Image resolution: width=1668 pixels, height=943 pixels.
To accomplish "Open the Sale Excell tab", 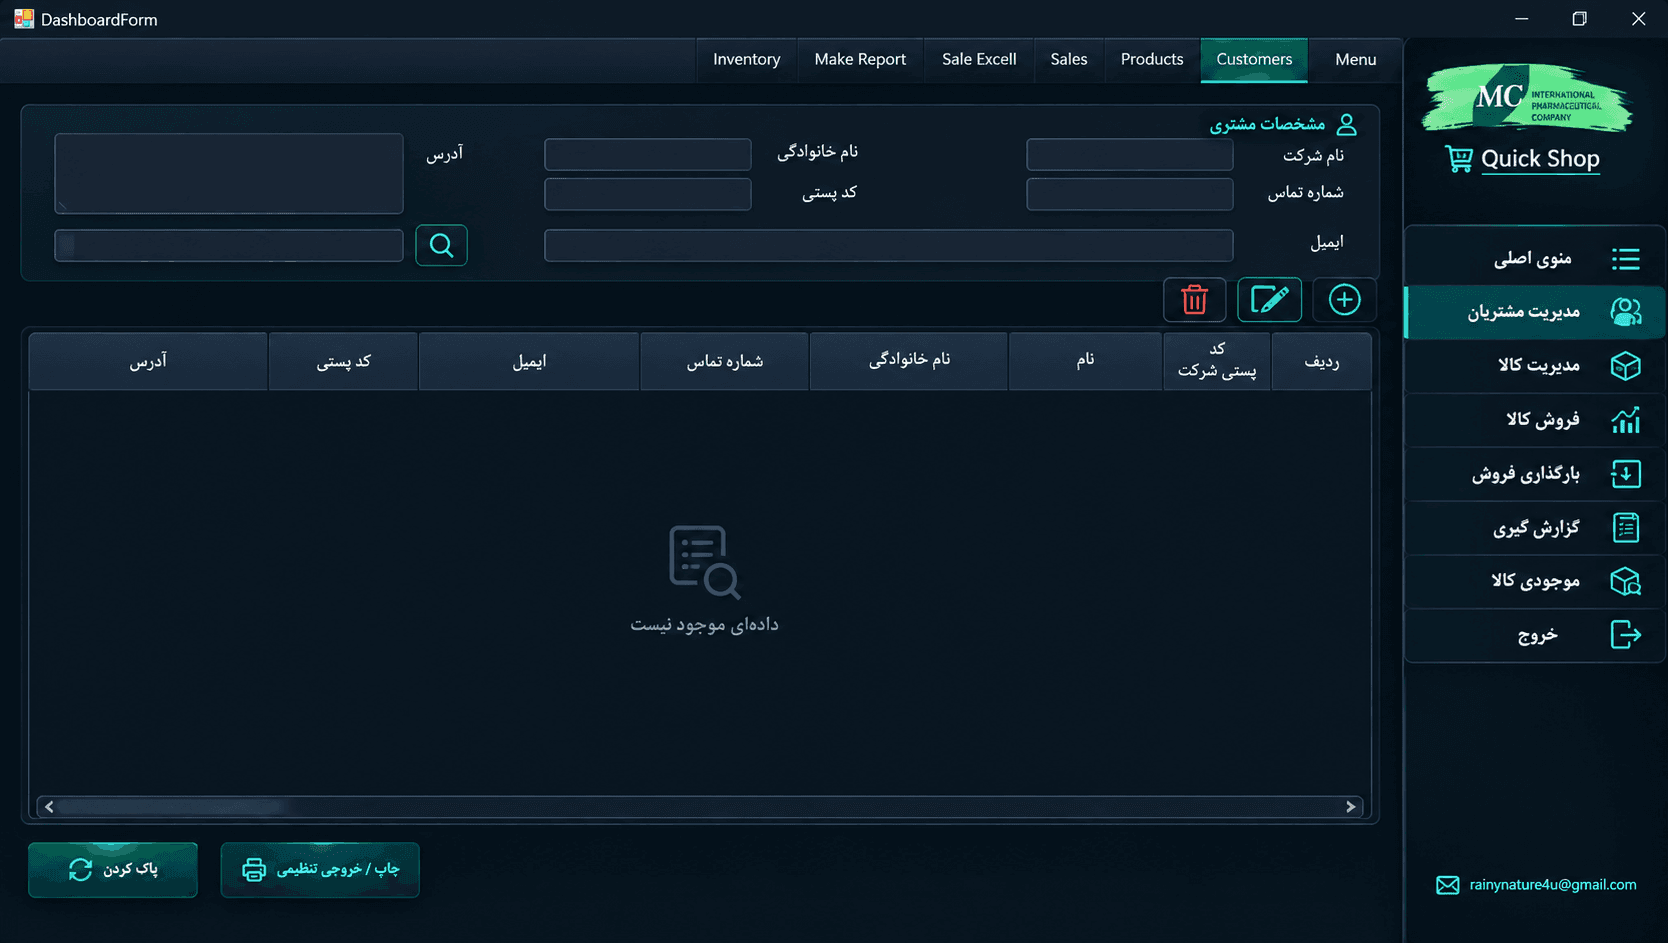I will click(x=979, y=60).
